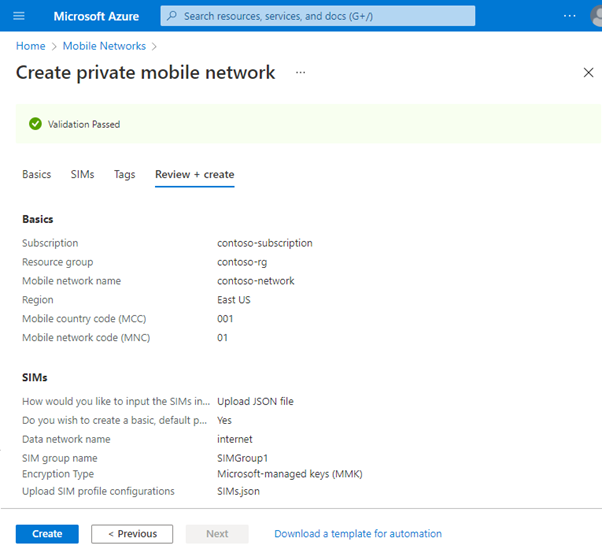
Task: Click the green Validation Passed checkmark
Action: click(x=35, y=124)
